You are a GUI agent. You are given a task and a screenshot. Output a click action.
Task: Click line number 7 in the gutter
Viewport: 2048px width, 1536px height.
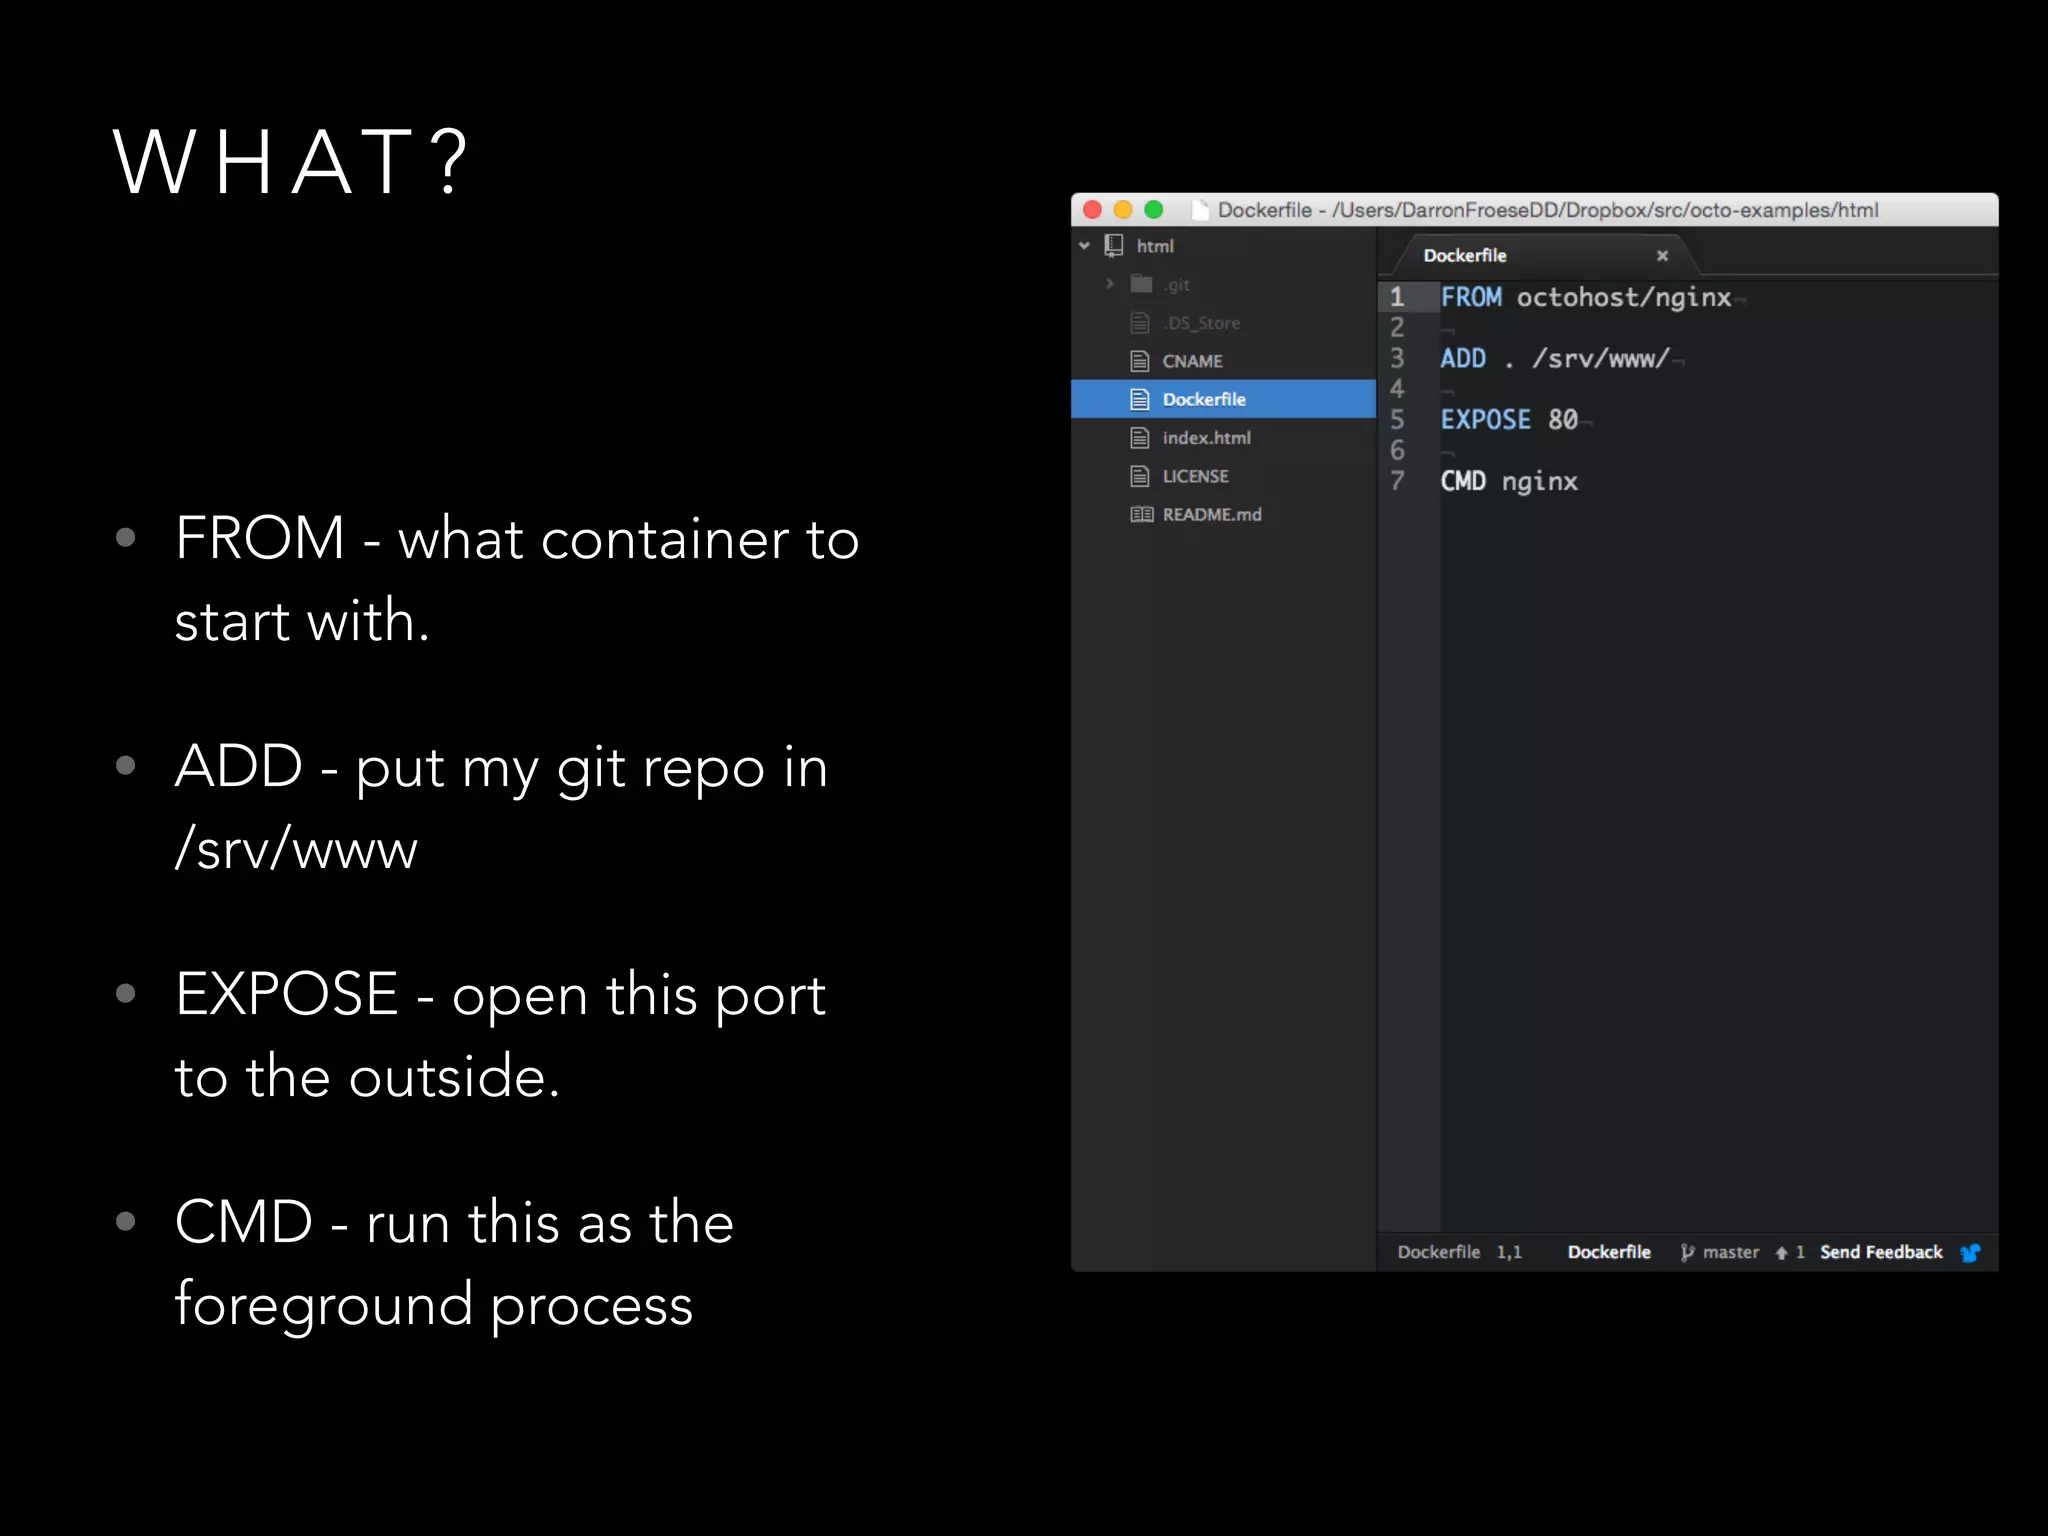(1397, 481)
